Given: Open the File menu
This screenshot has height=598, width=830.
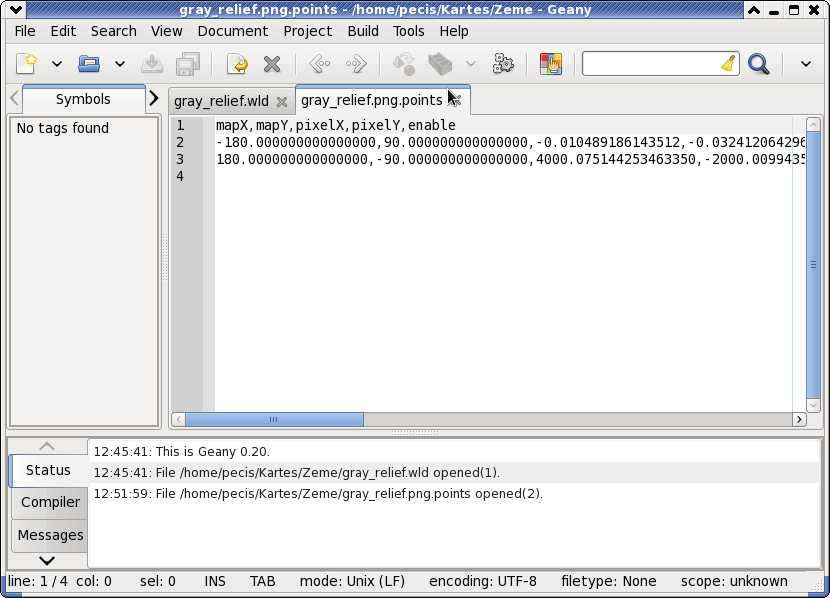Looking at the screenshot, I should tap(25, 31).
